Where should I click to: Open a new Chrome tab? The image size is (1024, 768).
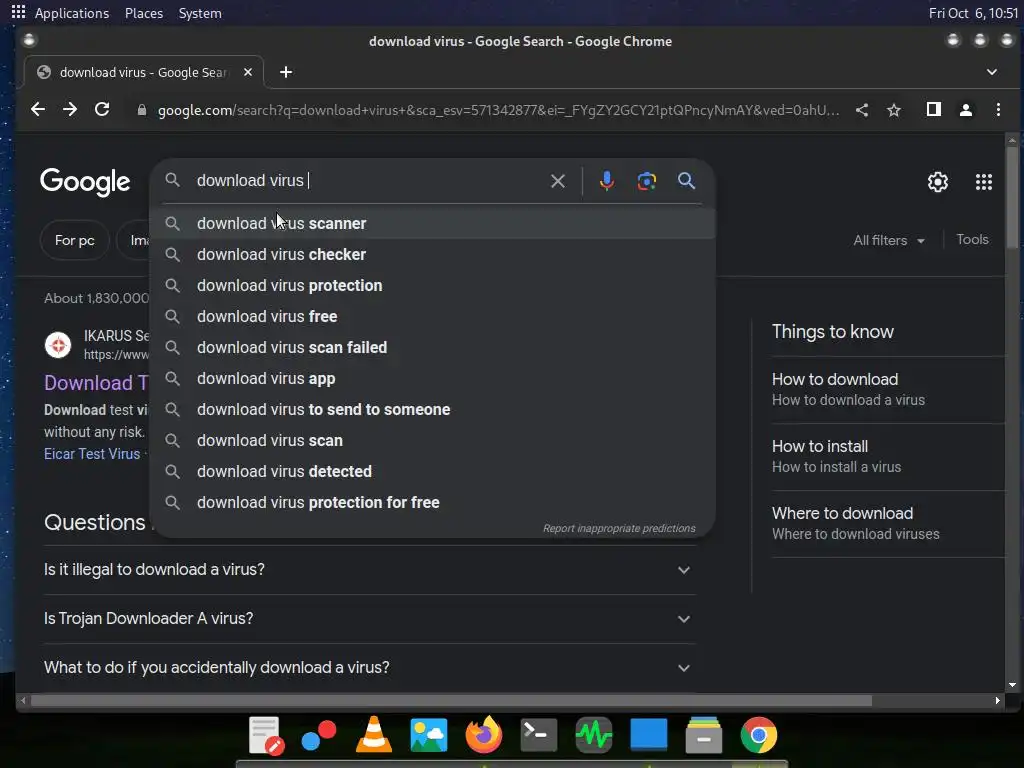click(286, 72)
